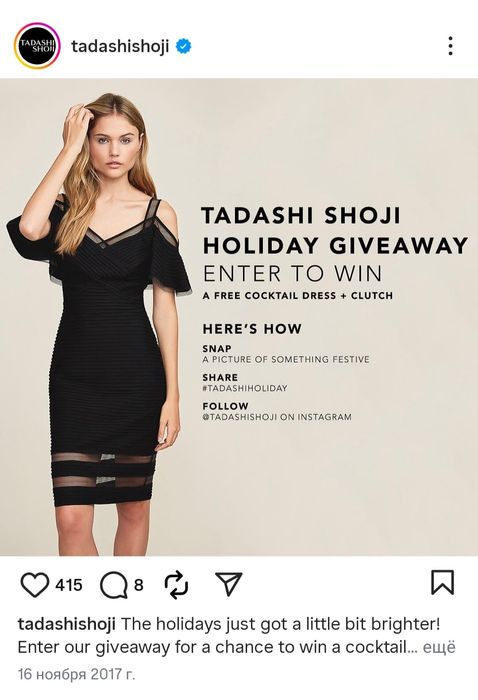Screen dimensions: 478x700
Task: View the 8 comments count
Action: 139,585
